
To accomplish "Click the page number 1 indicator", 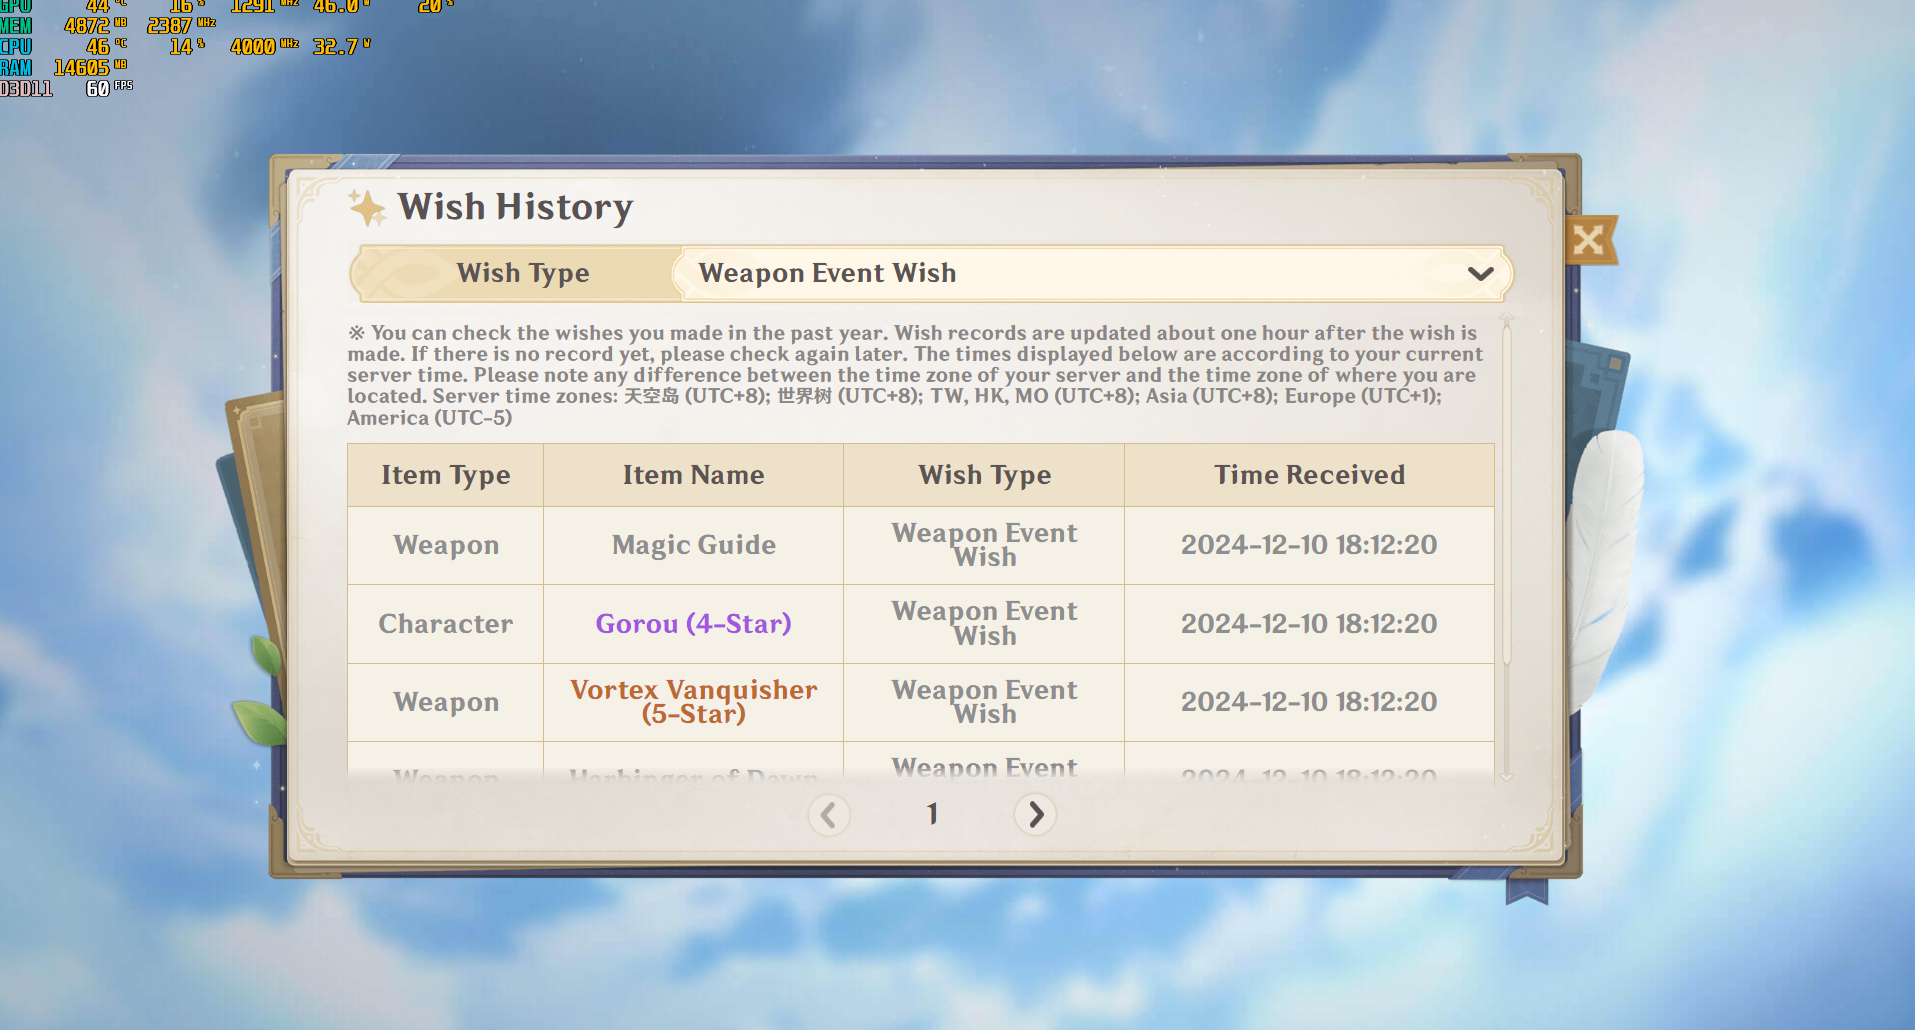I will click(x=932, y=814).
